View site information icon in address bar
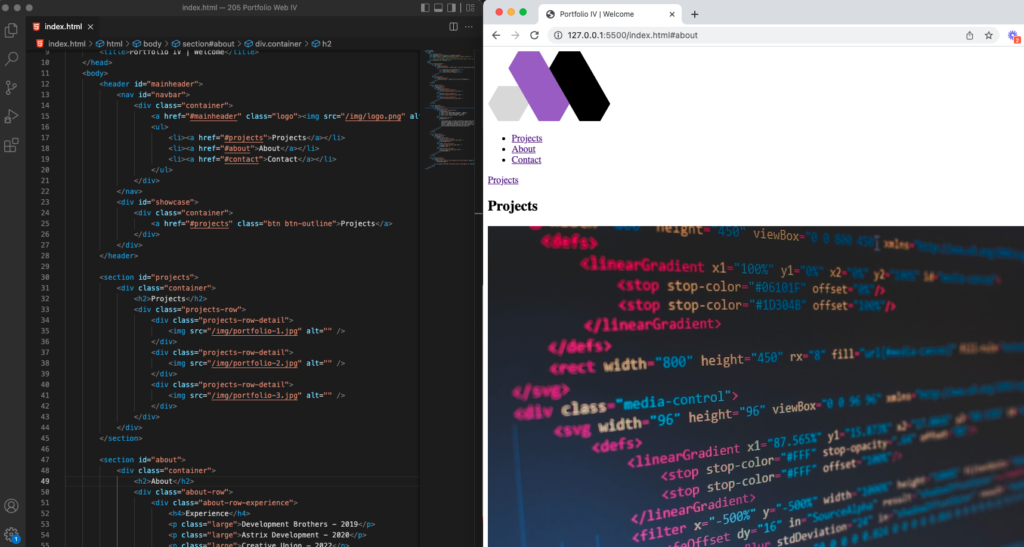 pyautogui.click(x=558, y=35)
